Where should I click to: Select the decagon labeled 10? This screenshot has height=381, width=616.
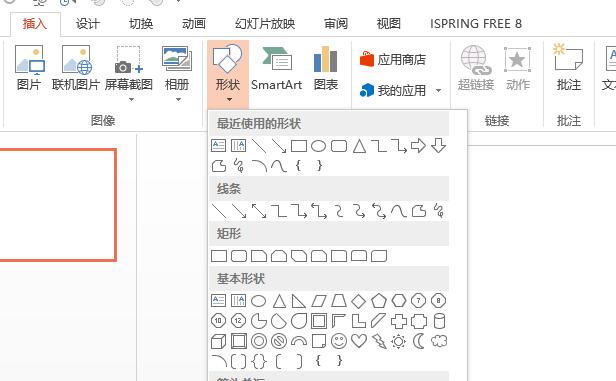[x=218, y=321]
